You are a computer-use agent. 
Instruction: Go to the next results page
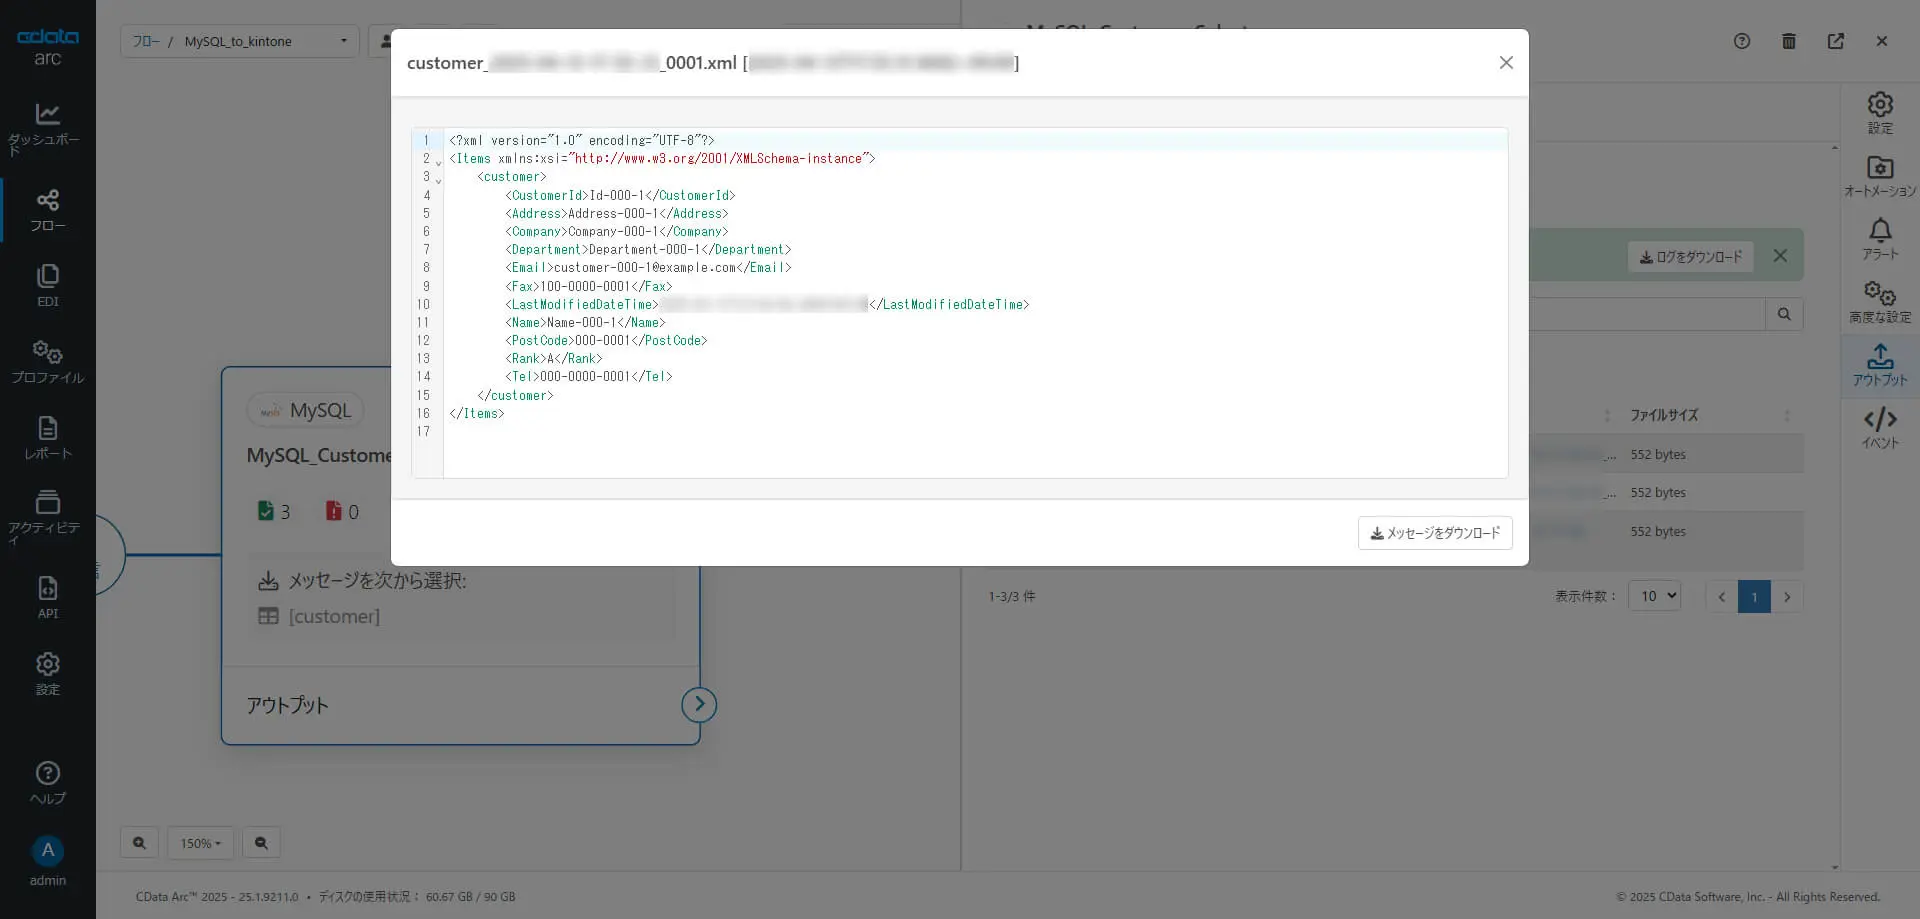point(1787,597)
